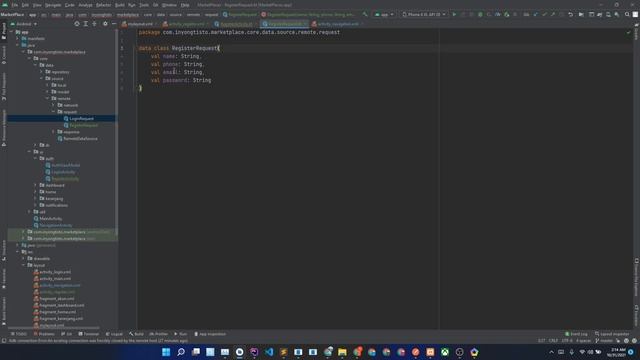Expand the repository package

click(x=41, y=72)
